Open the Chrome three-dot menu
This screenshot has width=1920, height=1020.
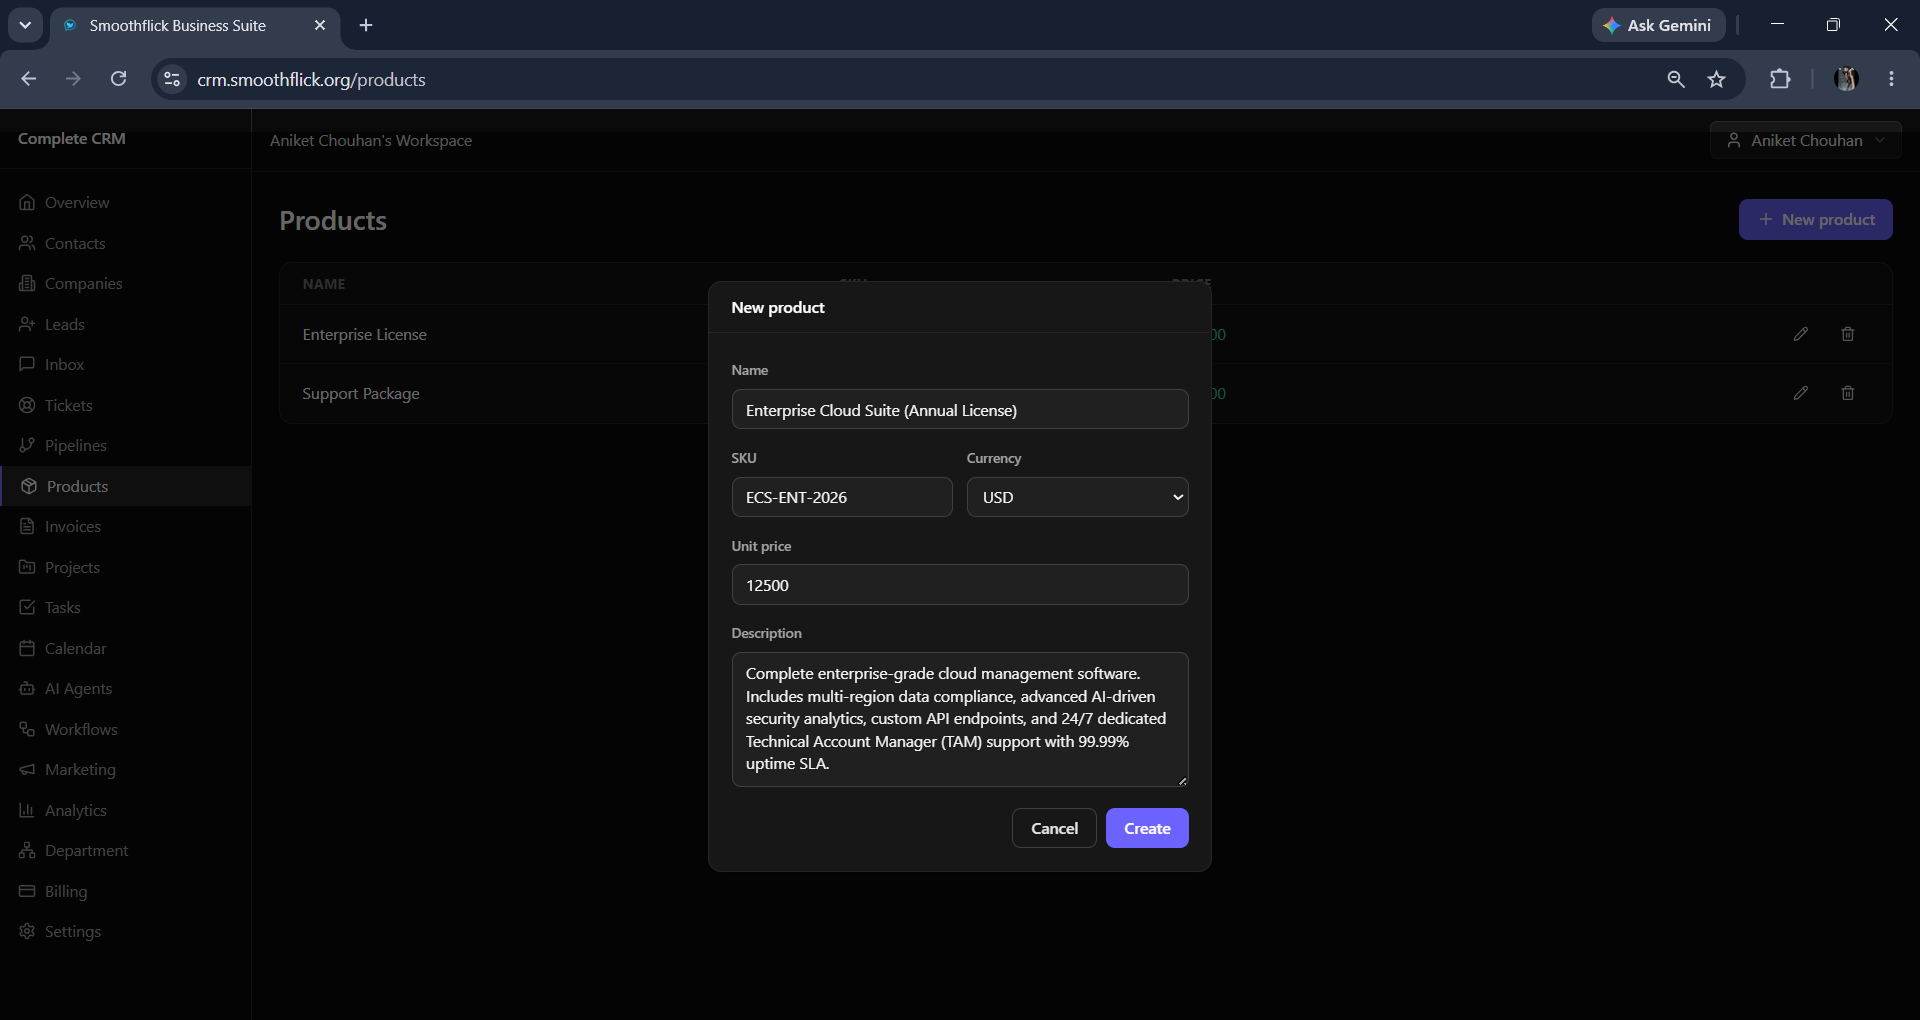1891,79
